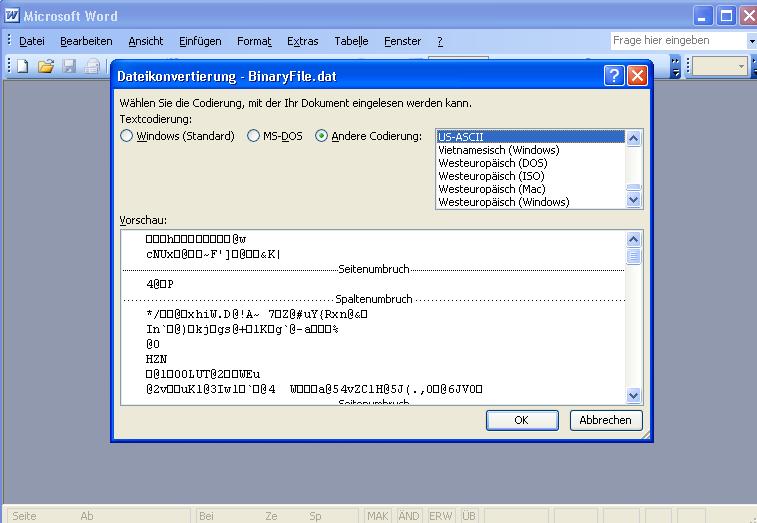Open the Bearbeiten menu
Image resolution: width=757 pixels, height=523 pixels.
coord(86,42)
